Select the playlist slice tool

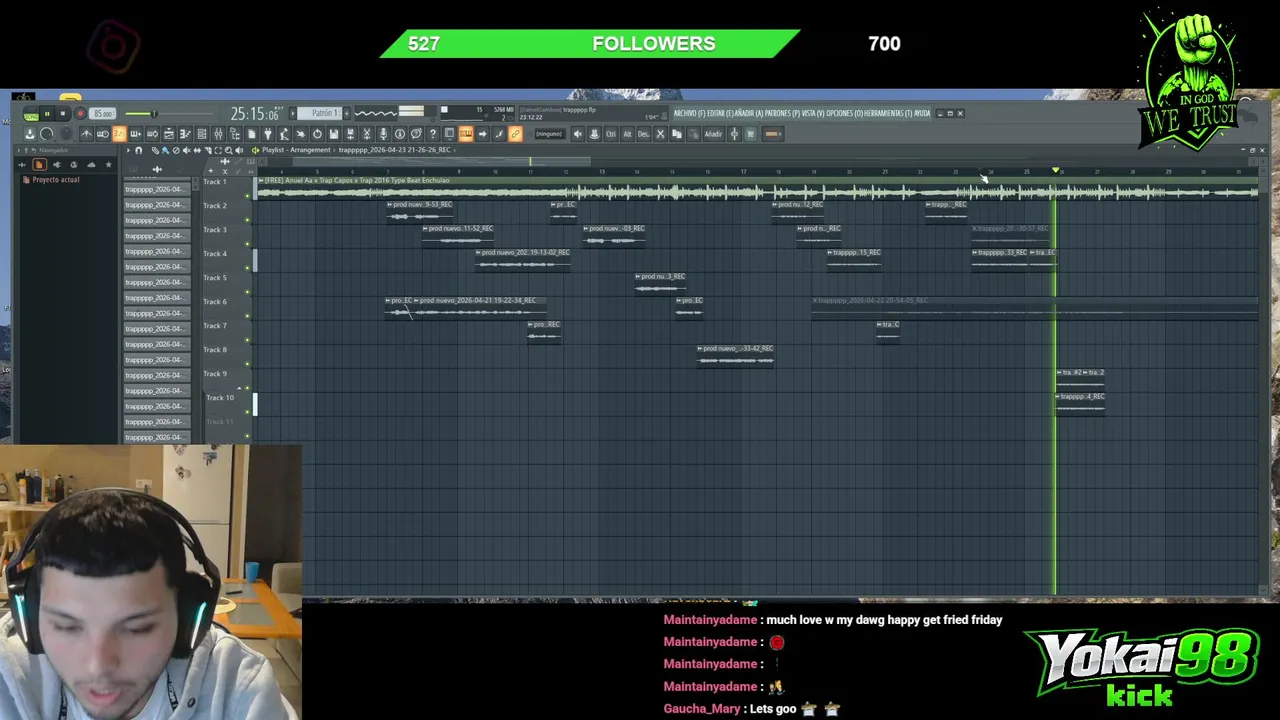click(208, 150)
